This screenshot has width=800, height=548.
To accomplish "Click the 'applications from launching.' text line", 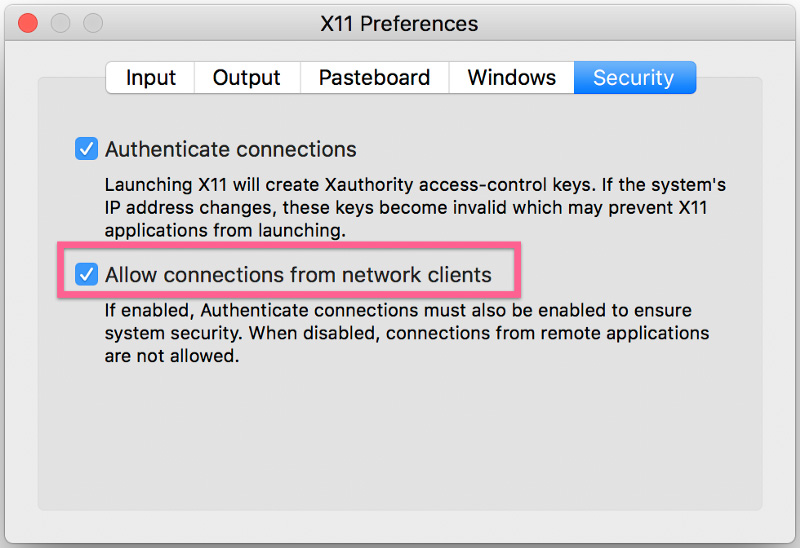I will click(225, 231).
